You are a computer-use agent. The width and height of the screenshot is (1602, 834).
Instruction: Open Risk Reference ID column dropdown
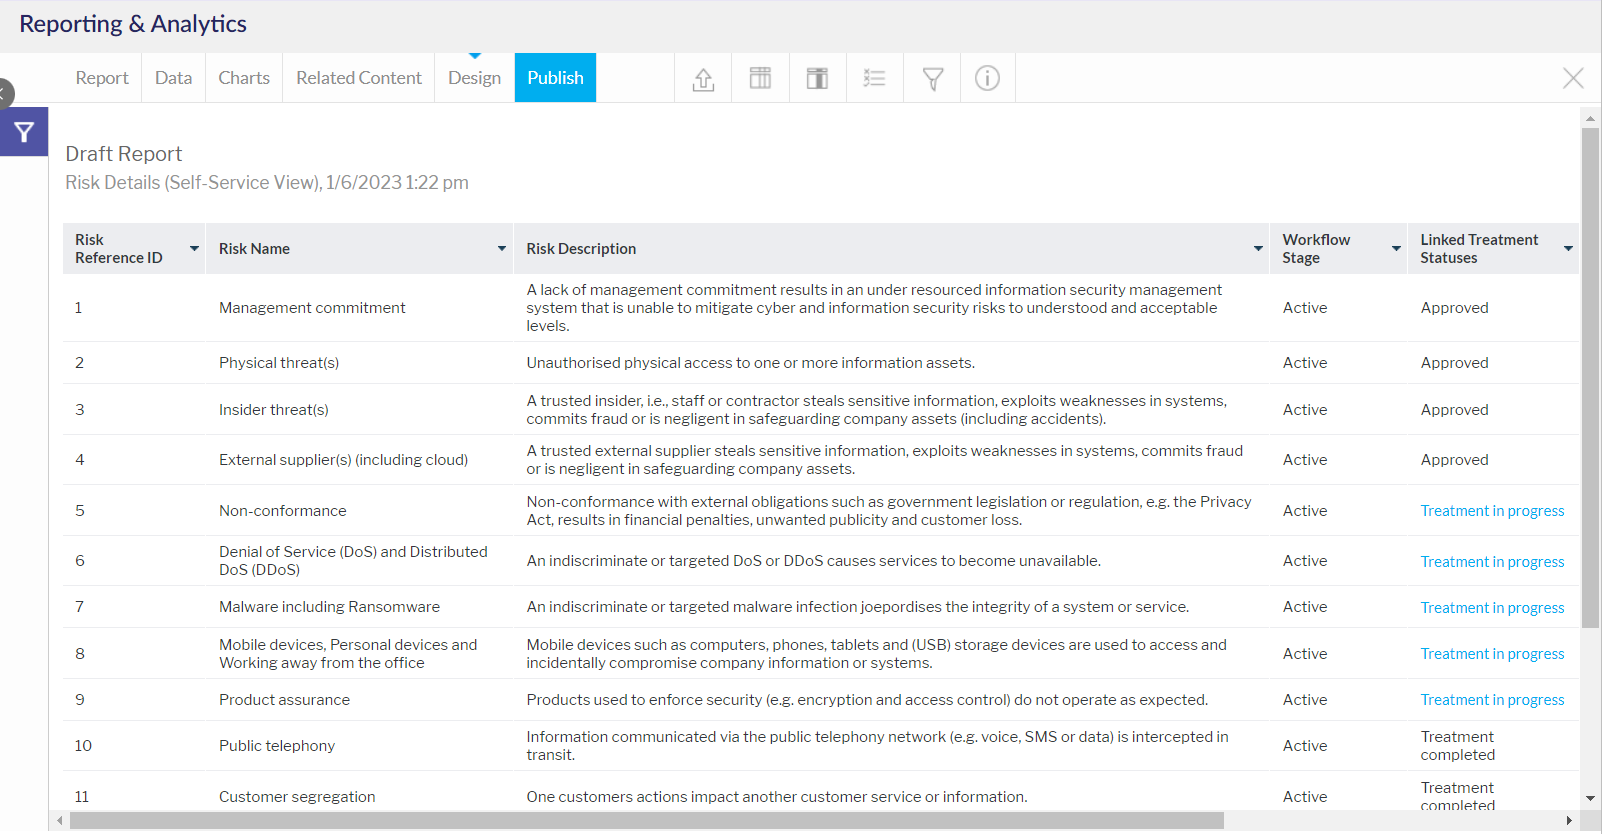pyautogui.click(x=194, y=248)
